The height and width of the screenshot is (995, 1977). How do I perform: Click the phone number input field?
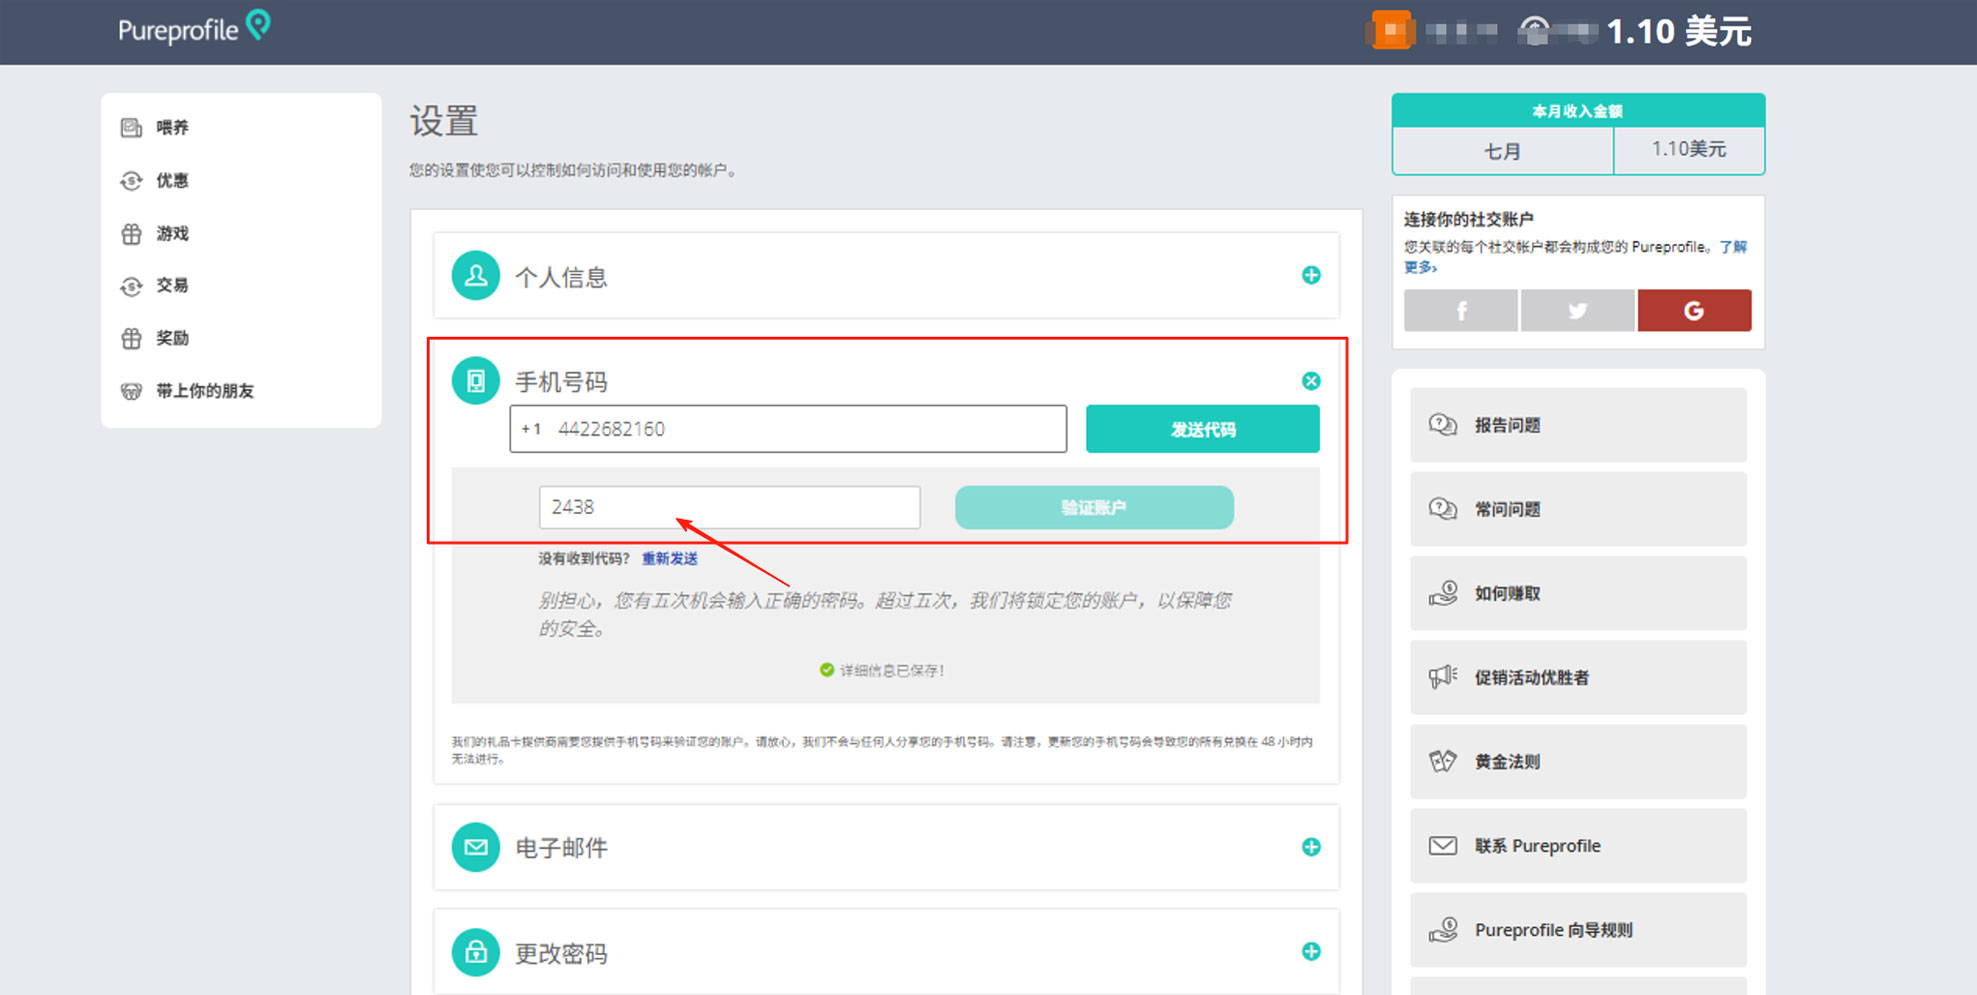coord(788,429)
